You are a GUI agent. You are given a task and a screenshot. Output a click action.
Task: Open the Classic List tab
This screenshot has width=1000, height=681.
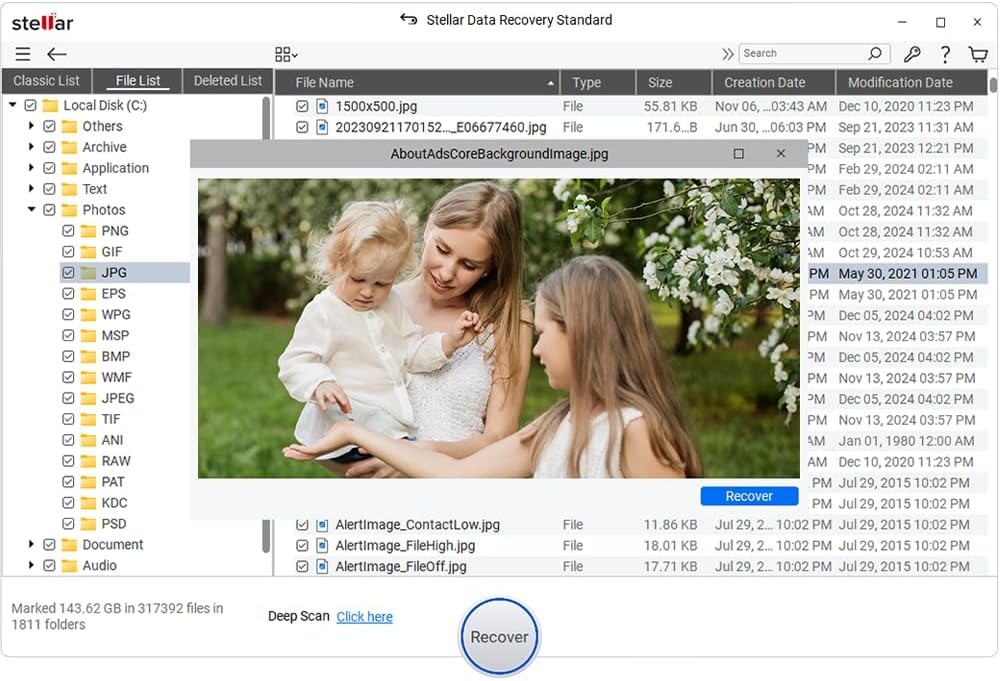(46, 80)
